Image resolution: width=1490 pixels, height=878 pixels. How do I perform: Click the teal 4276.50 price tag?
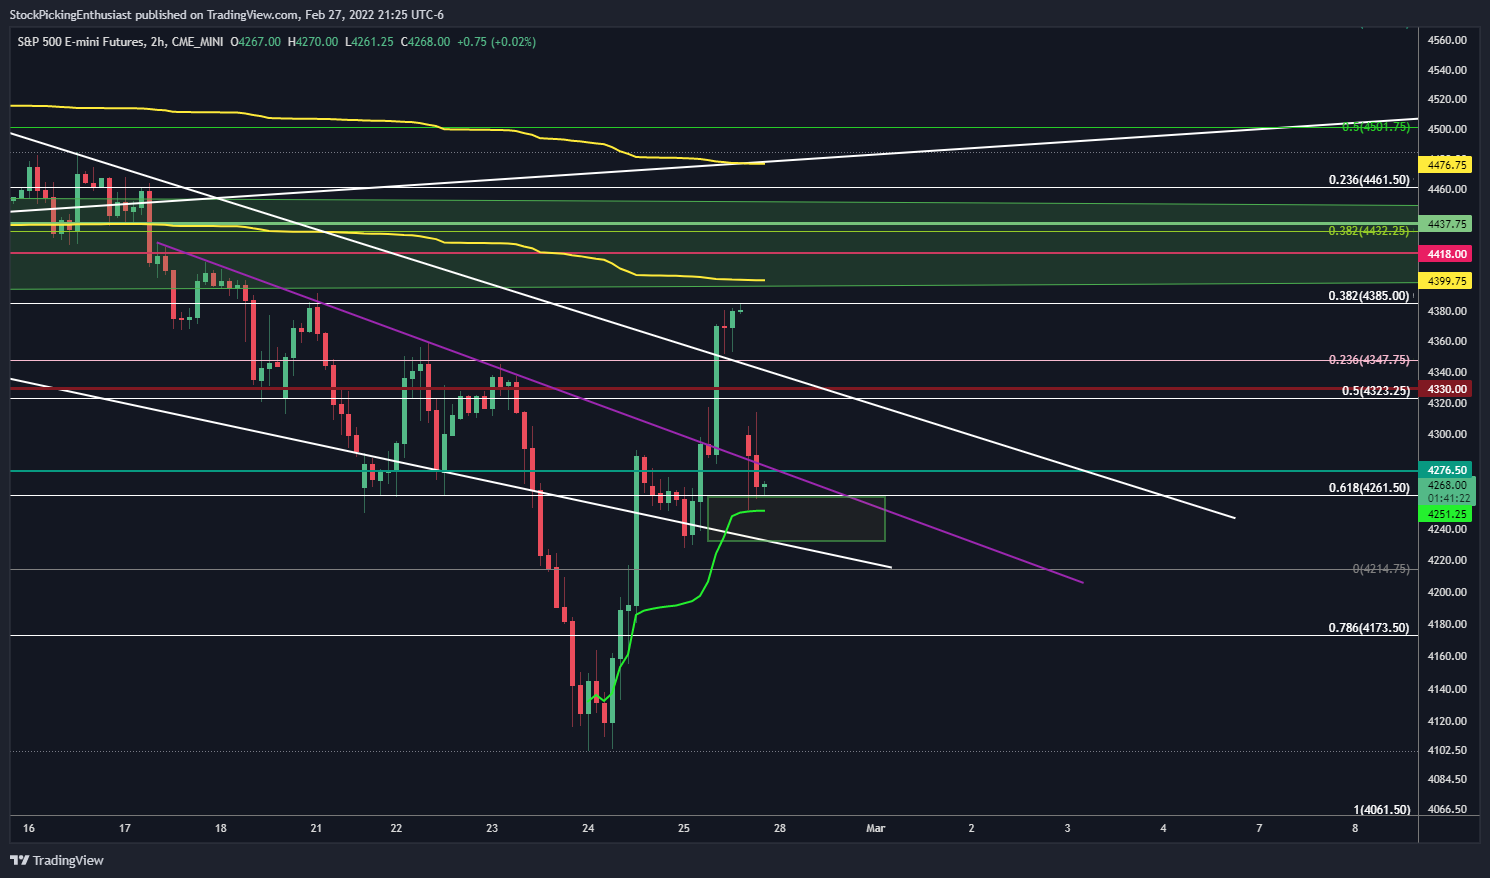point(1447,470)
